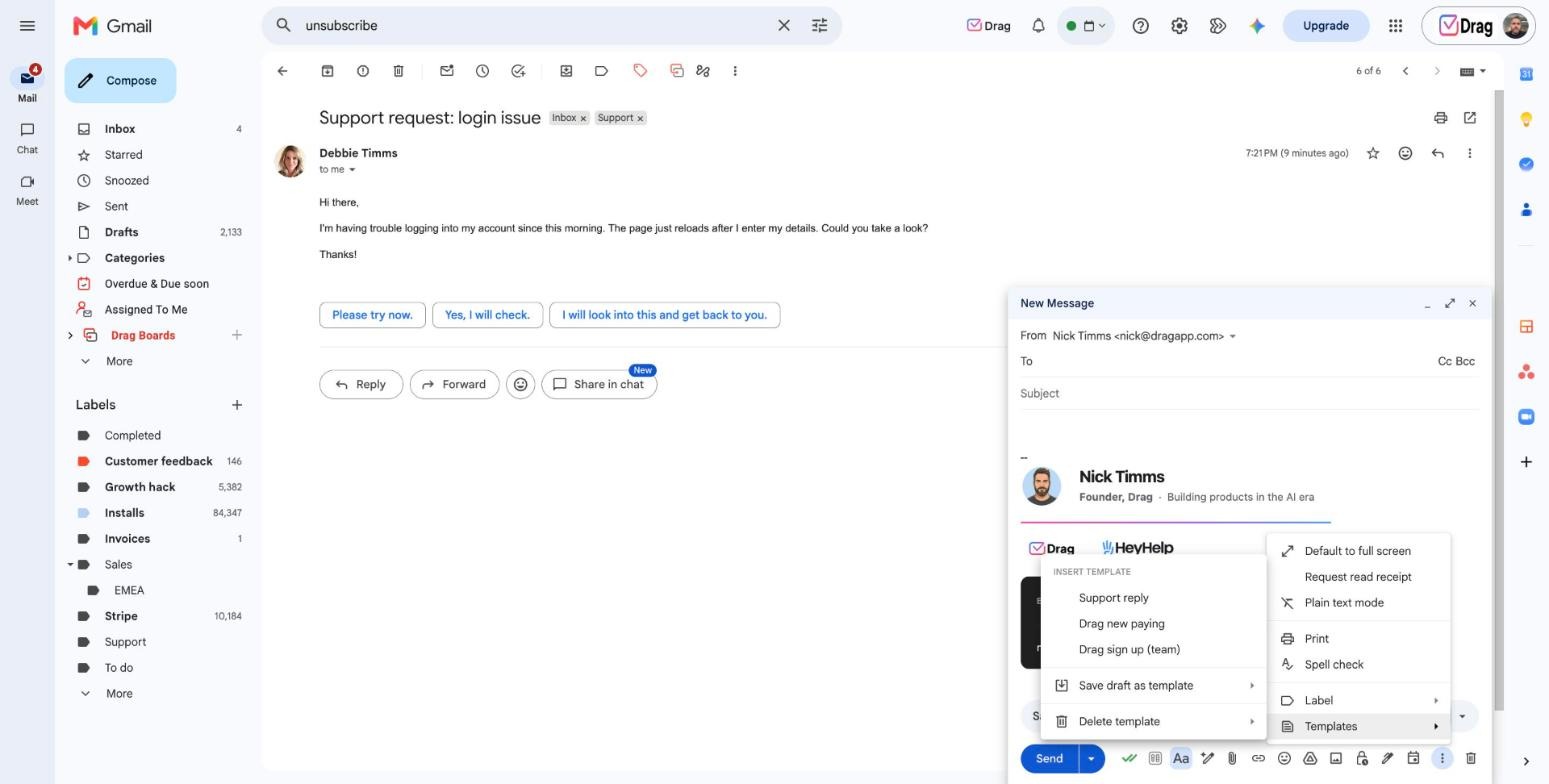Insert a link in the new message

coord(1258,758)
